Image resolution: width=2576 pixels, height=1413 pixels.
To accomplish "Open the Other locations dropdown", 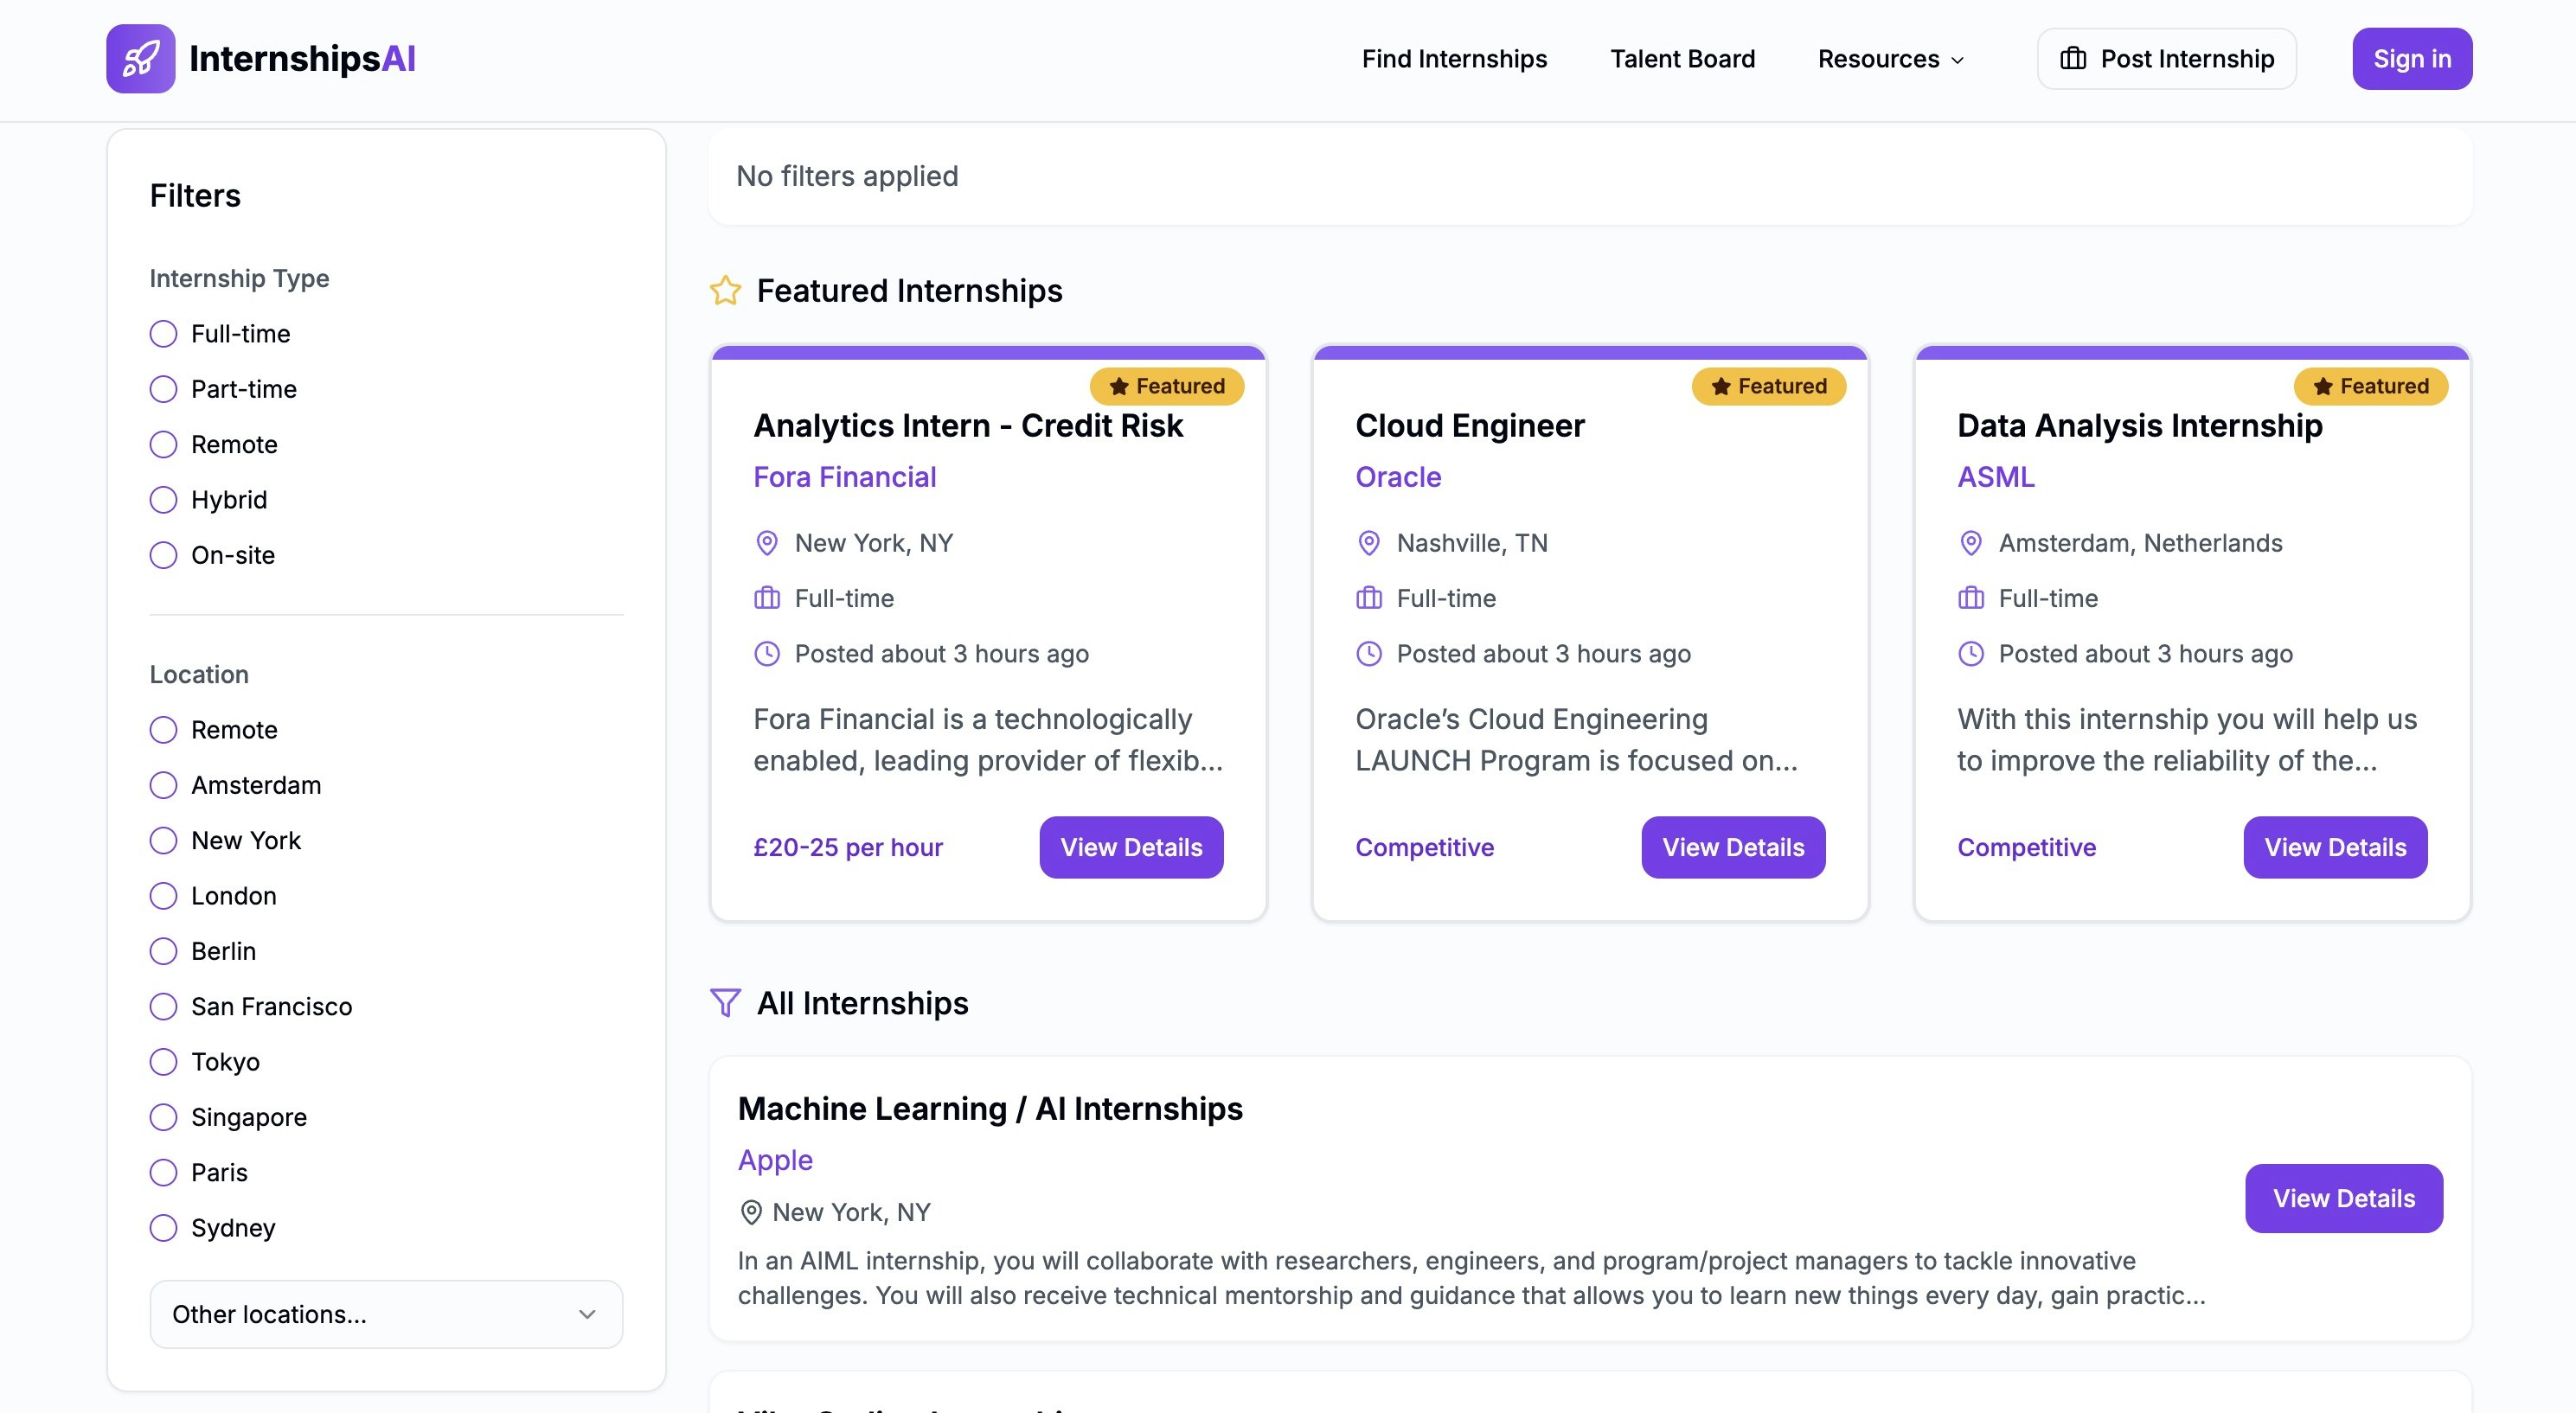I will pyautogui.click(x=386, y=1314).
